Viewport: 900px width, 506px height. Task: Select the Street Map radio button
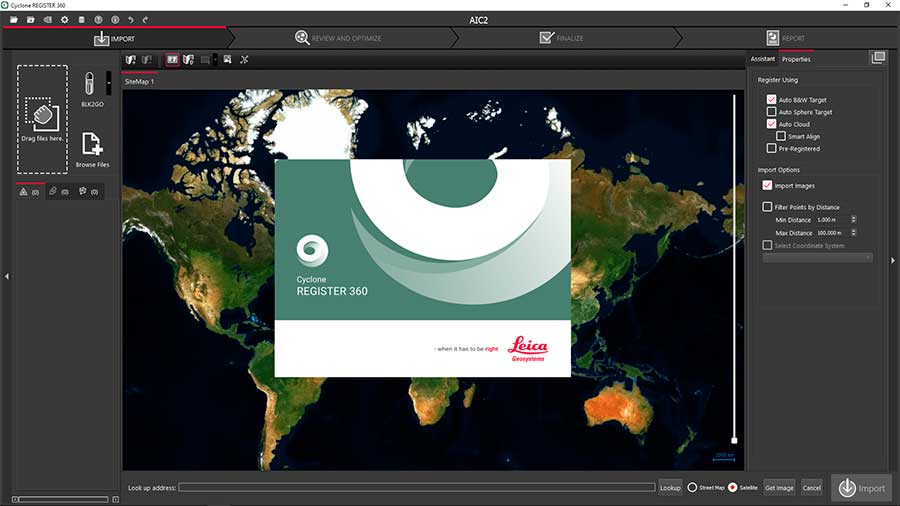pos(692,488)
